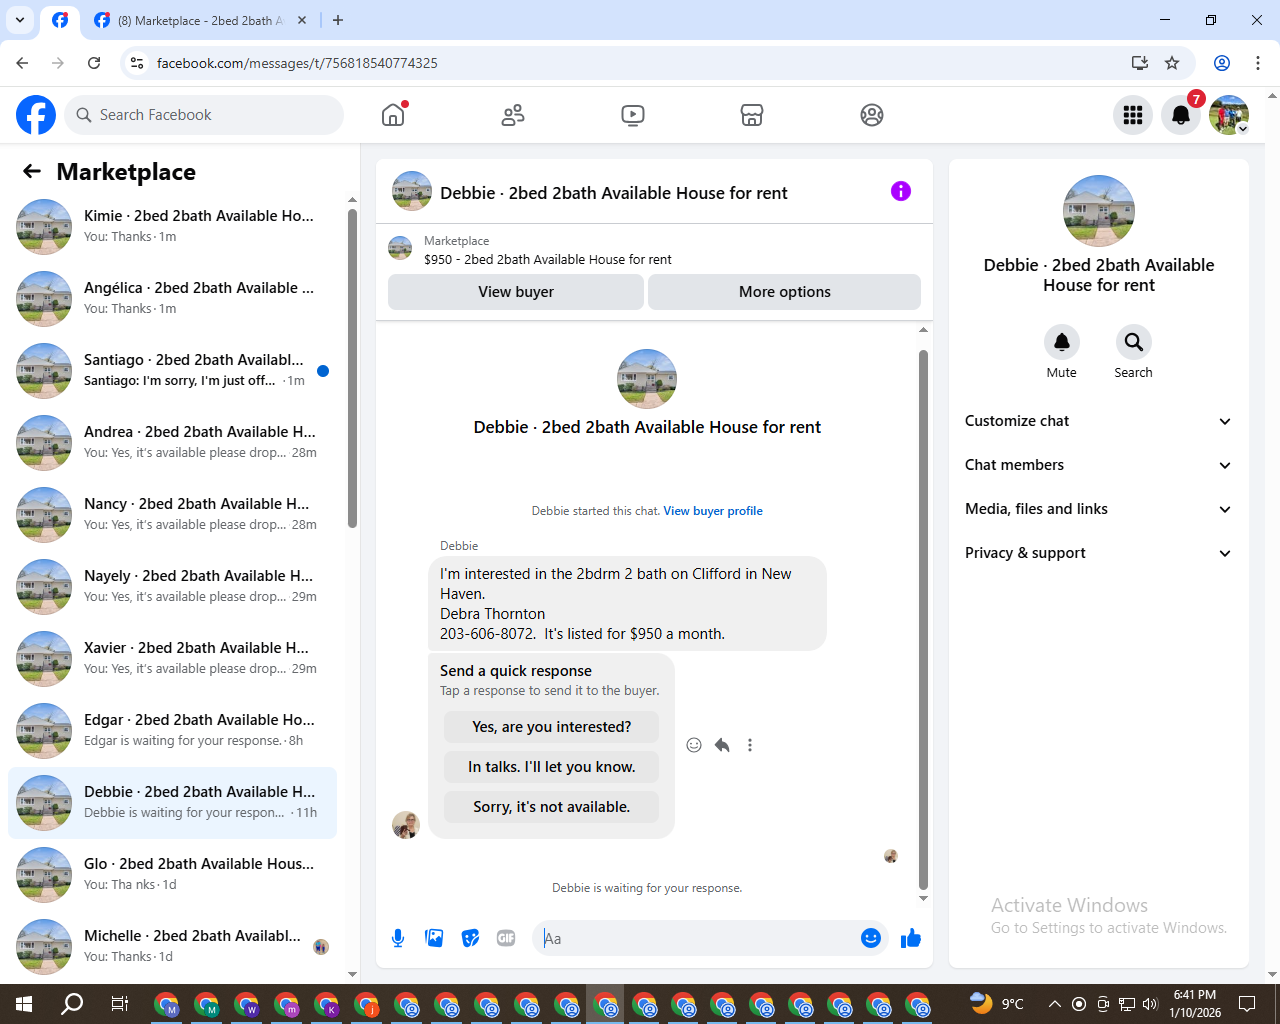Expand the Customize chat section
The image size is (1280, 1024).
point(1099,421)
